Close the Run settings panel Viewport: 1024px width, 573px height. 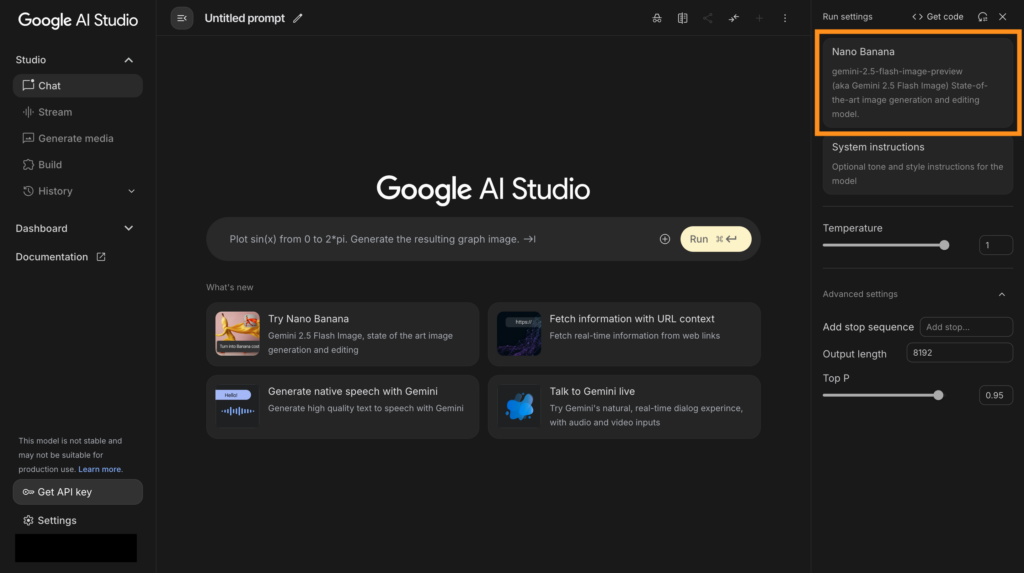[x=1002, y=17]
